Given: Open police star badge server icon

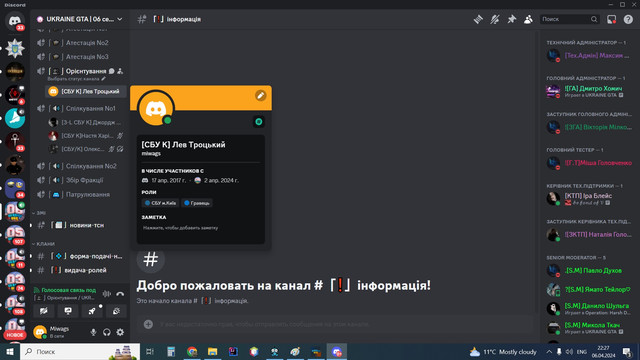Looking at the screenshot, I should coord(15,48).
